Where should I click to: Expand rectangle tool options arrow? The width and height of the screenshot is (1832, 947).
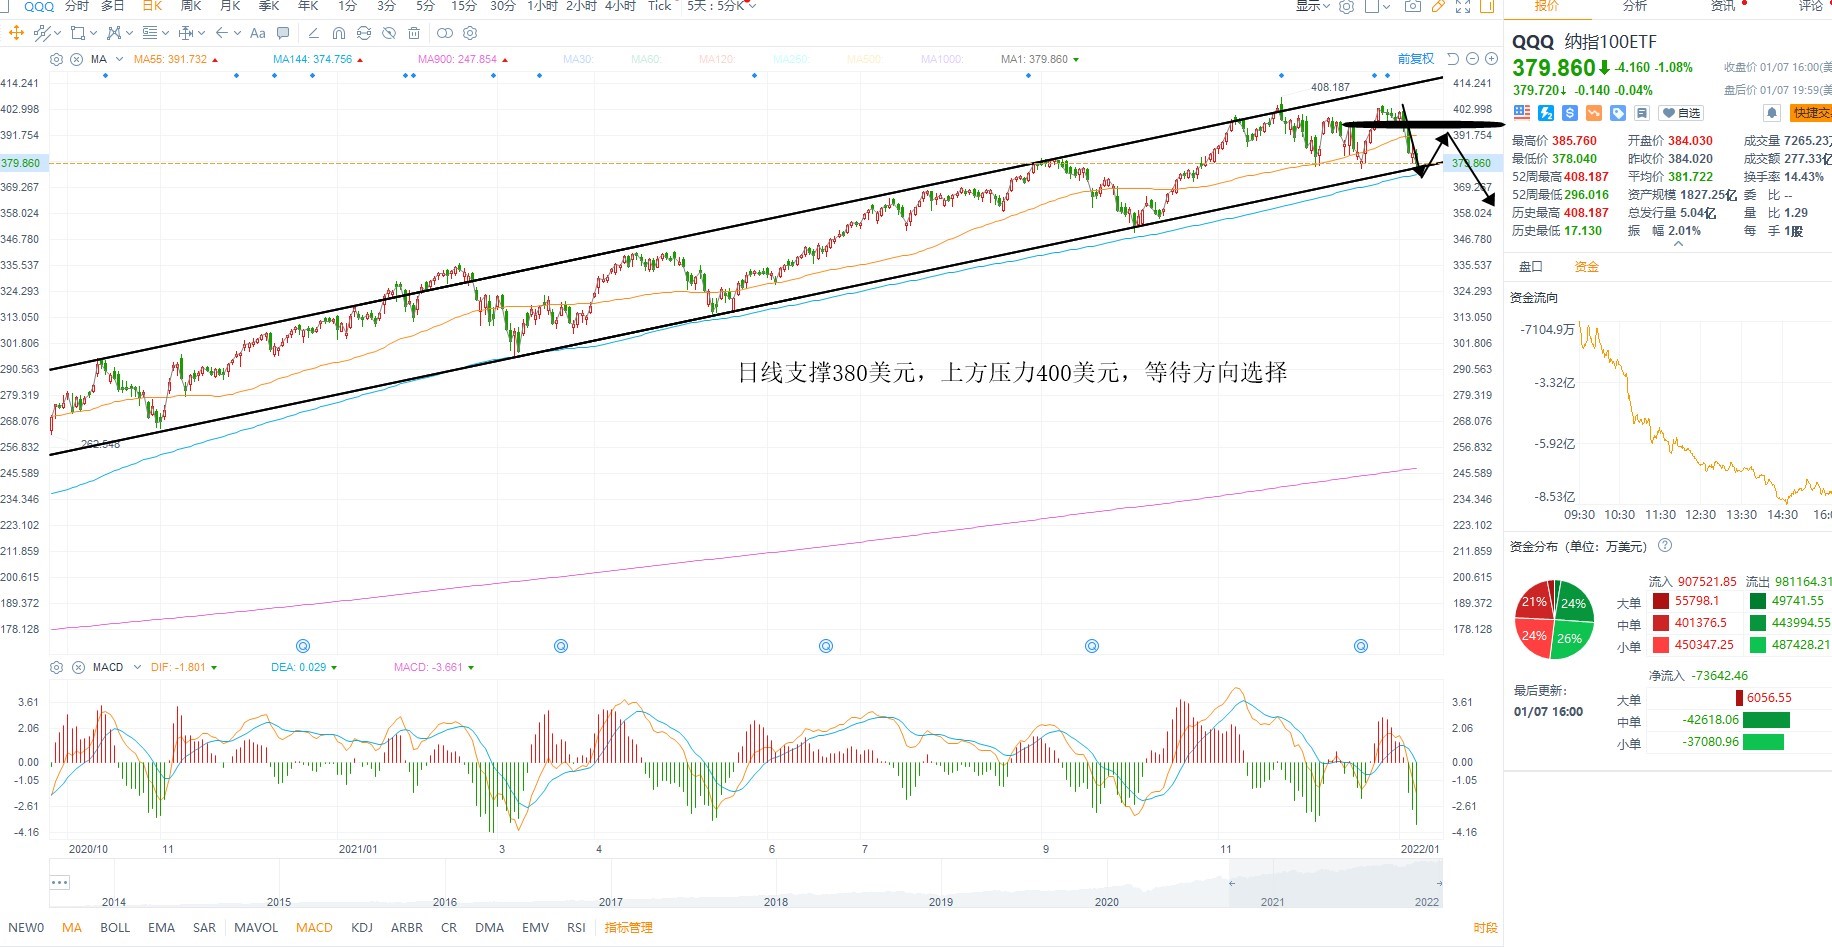point(93,33)
